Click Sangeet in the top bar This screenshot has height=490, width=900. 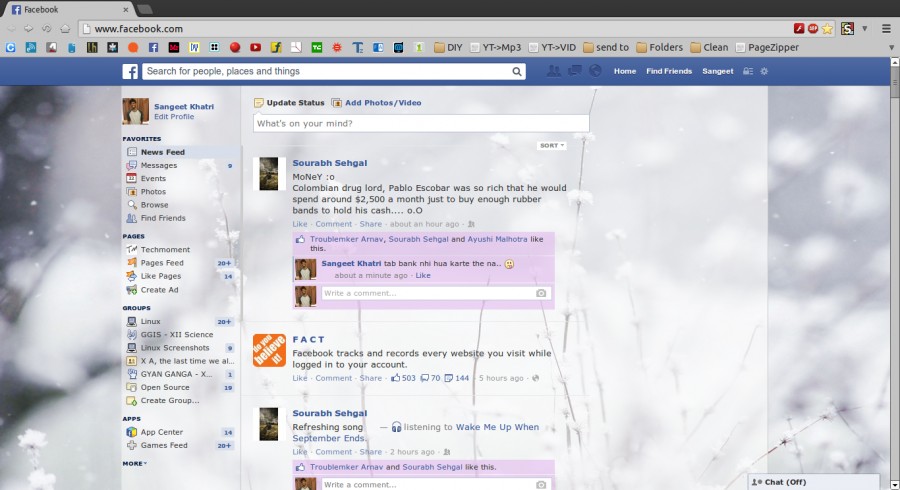(717, 71)
